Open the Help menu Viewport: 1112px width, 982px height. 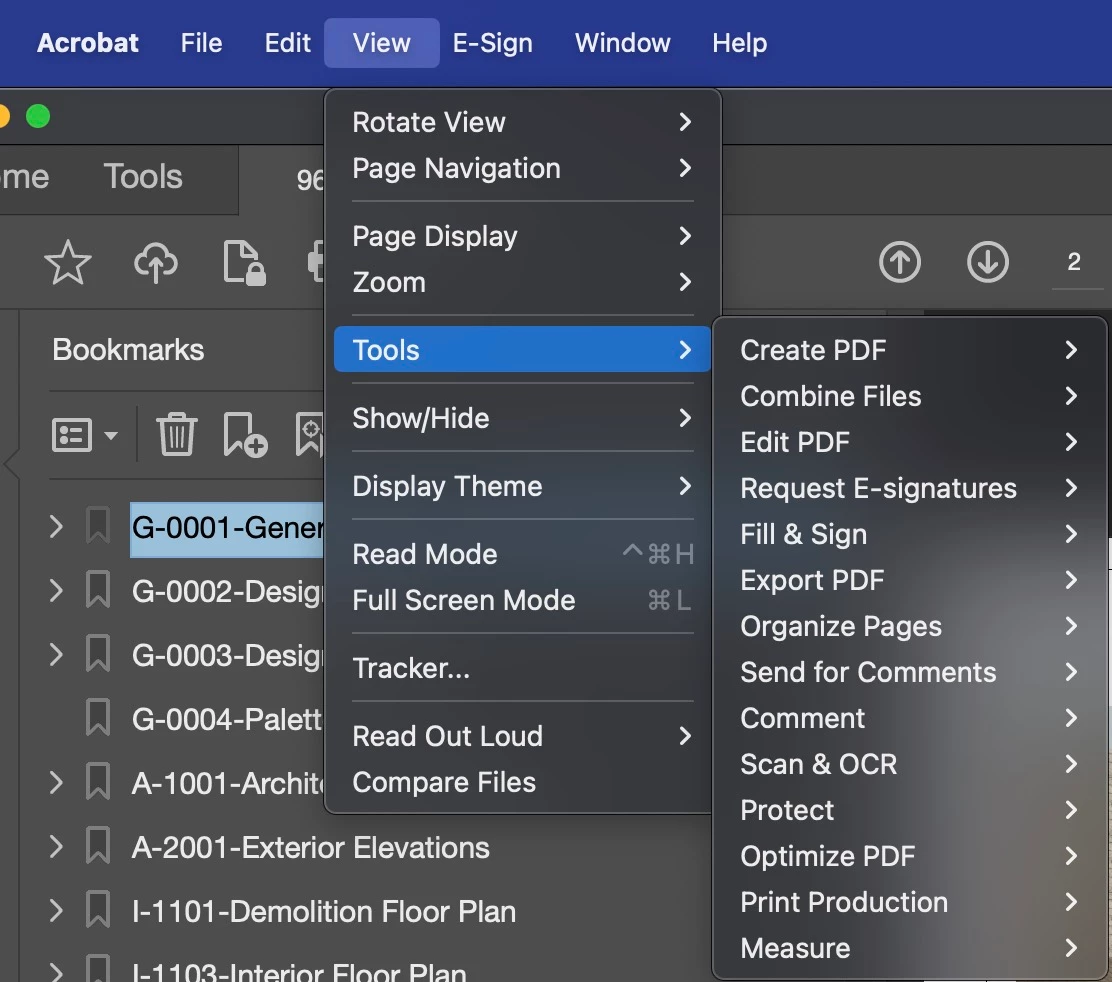tap(740, 43)
